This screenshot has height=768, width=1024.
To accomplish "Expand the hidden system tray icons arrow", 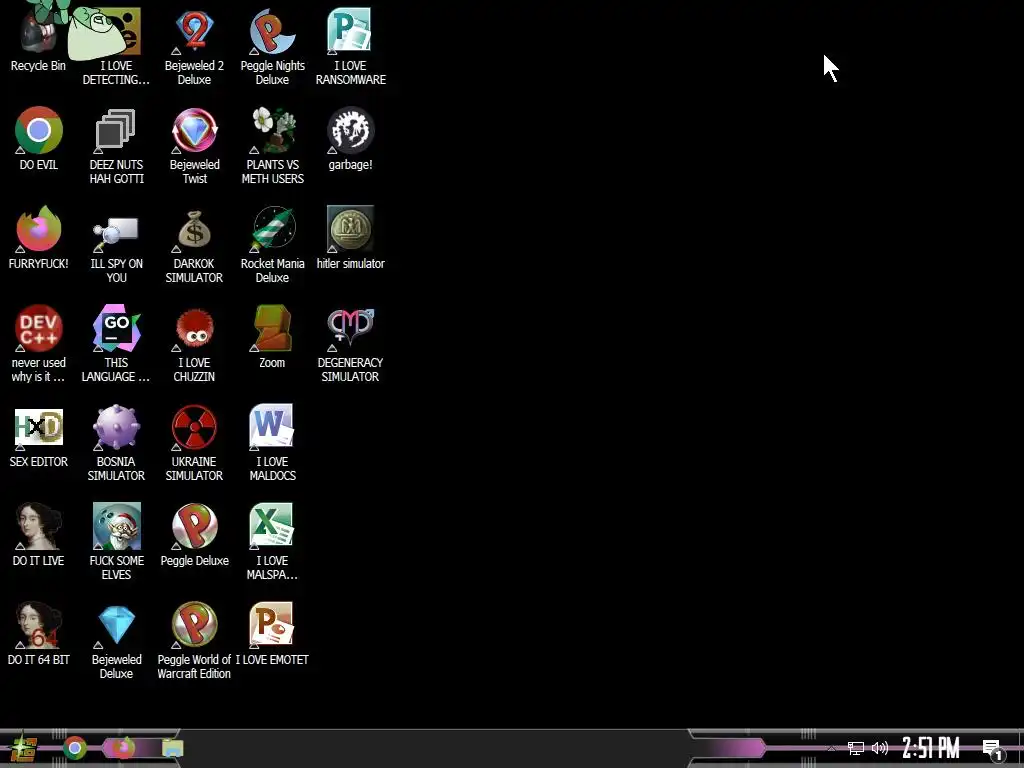I will coord(831,748).
